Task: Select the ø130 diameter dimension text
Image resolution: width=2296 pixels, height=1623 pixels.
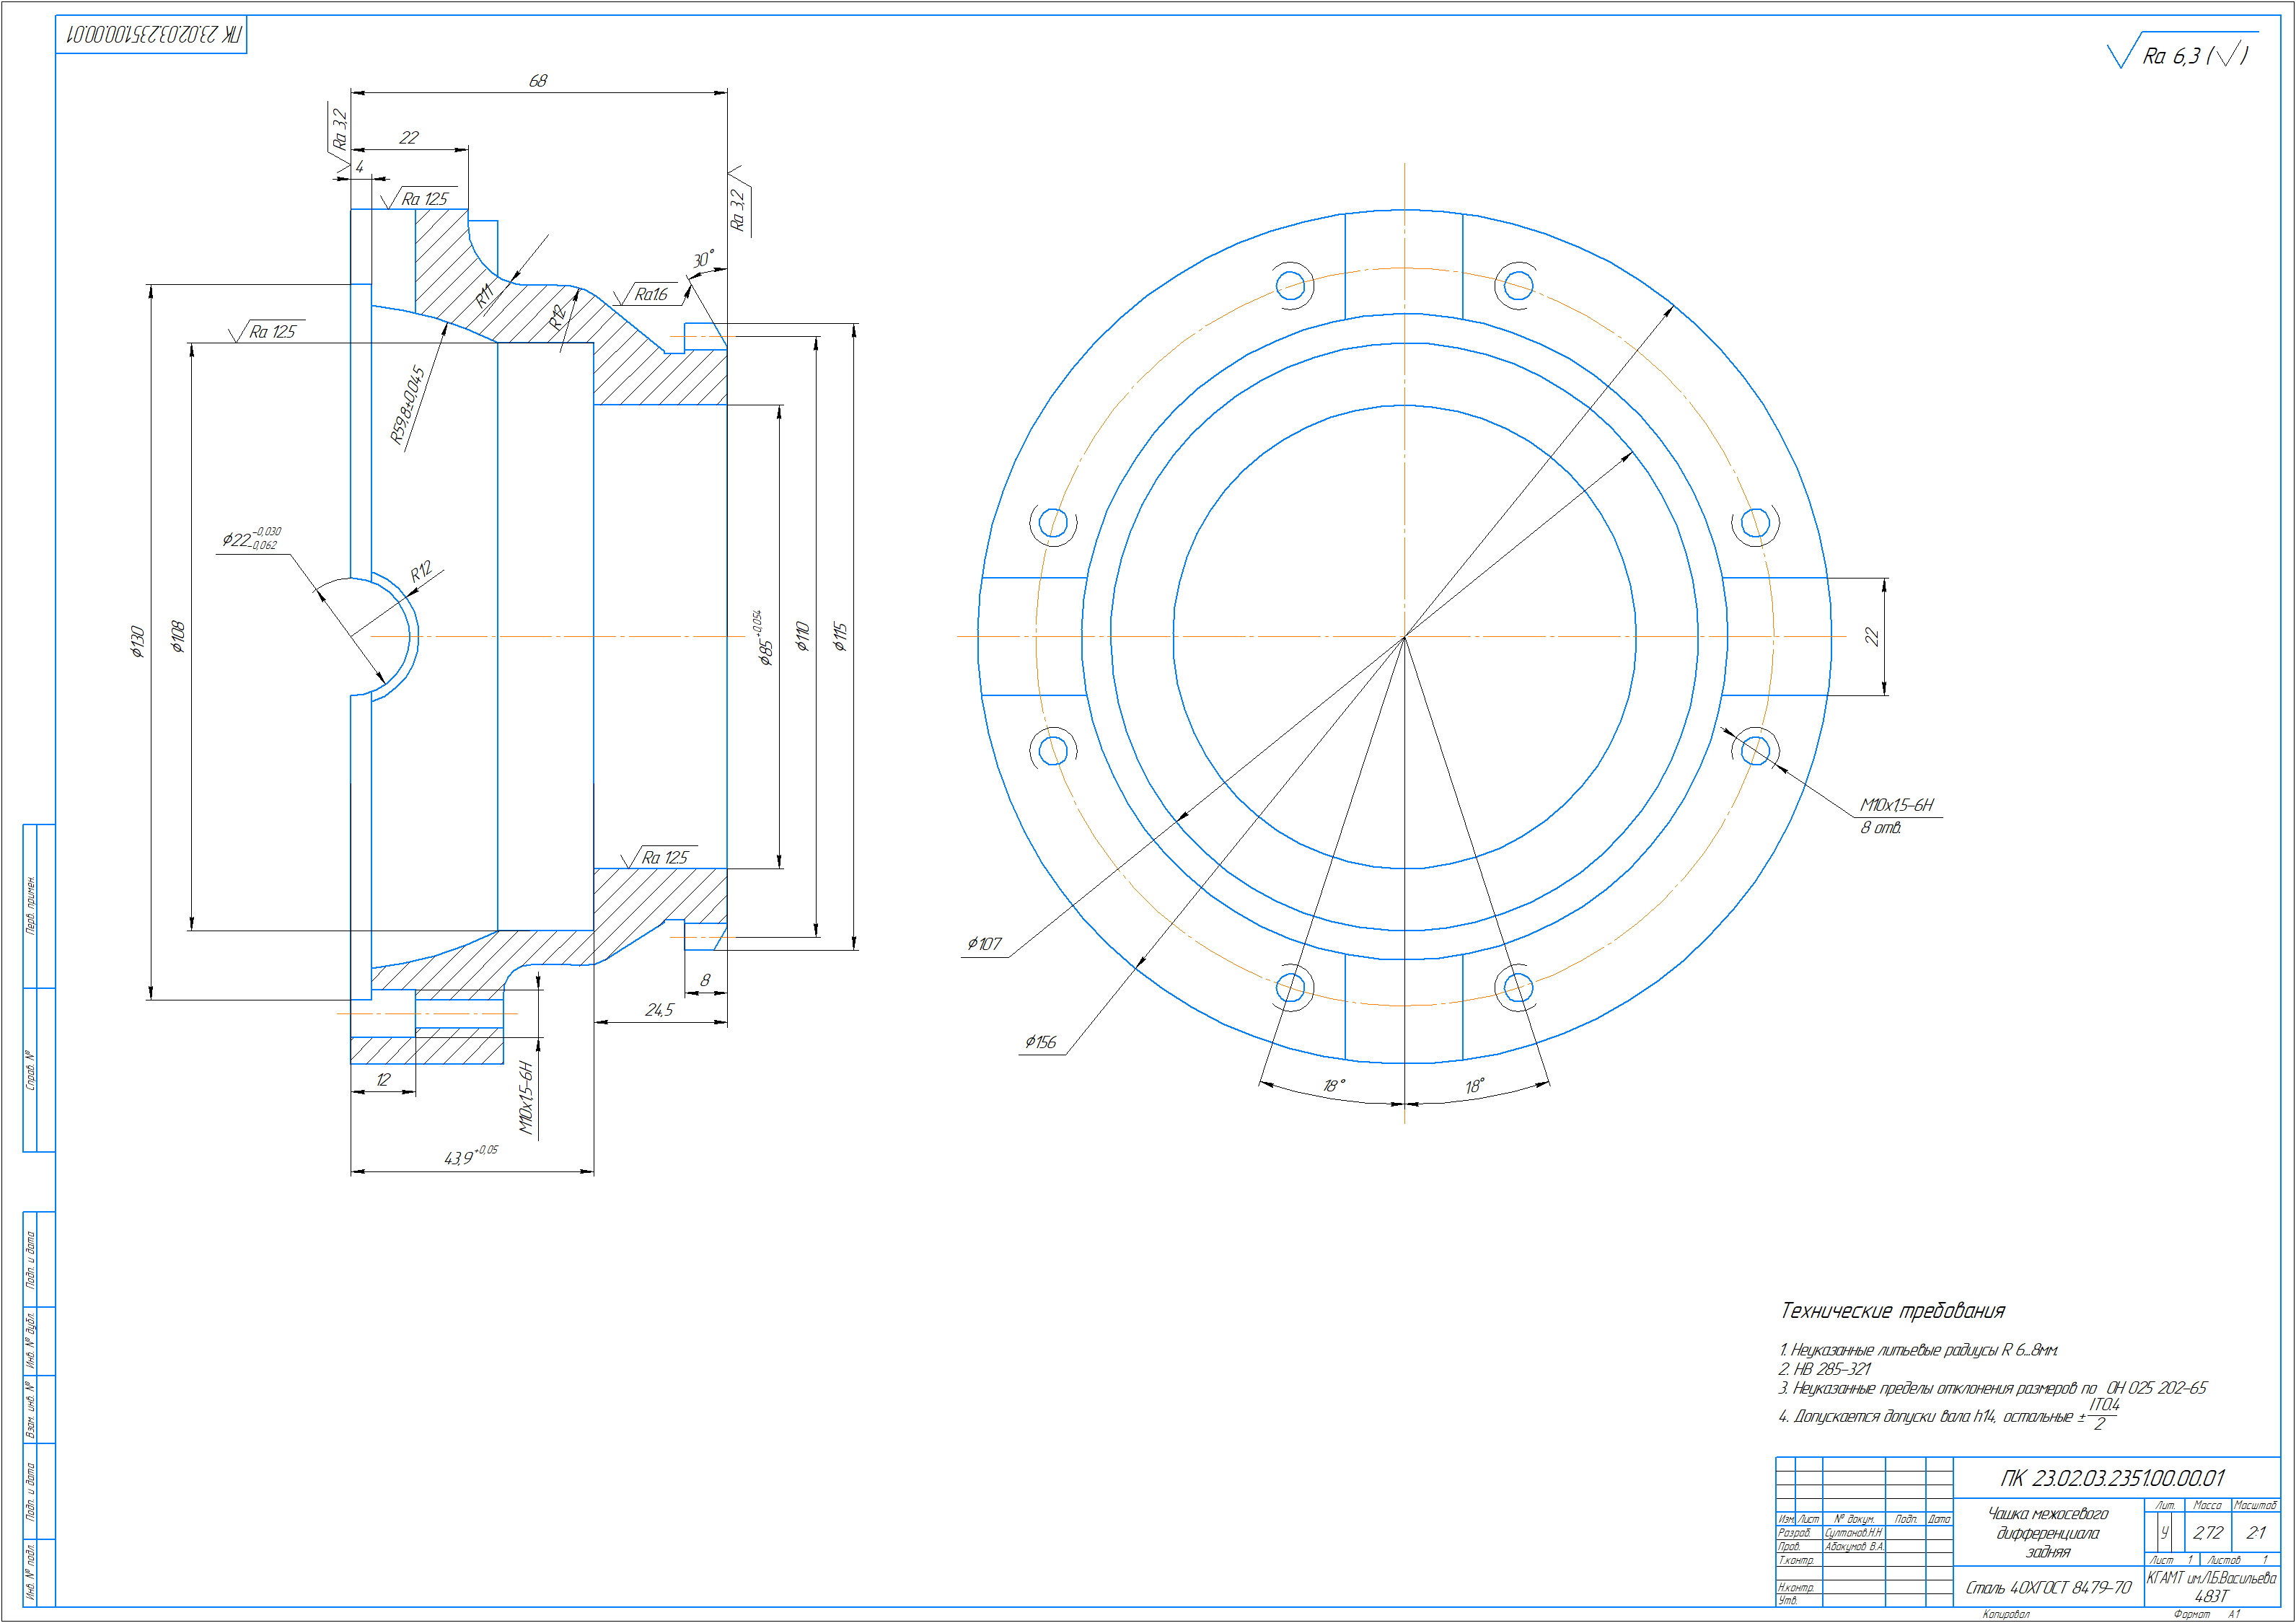Action: [x=137, y=641]
